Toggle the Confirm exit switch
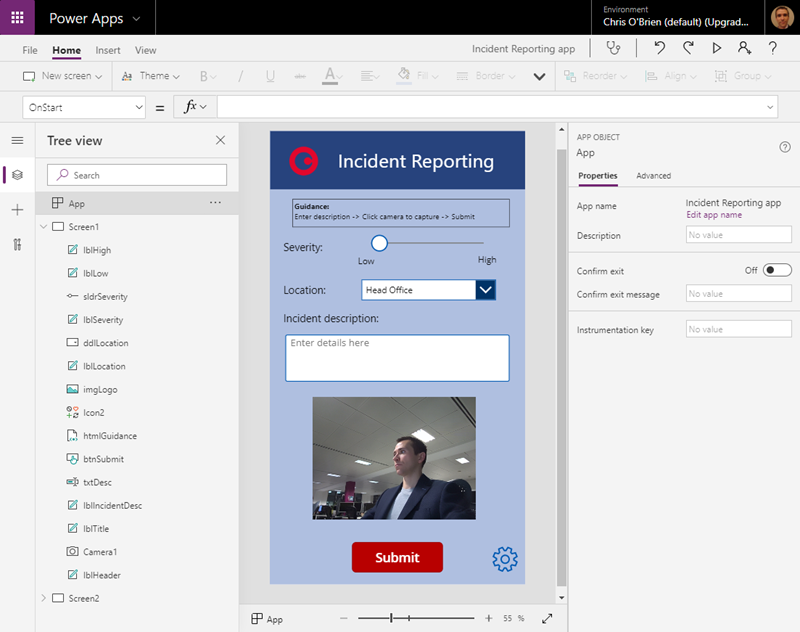Viewport: 800px width, 632px height. [777, 270]
